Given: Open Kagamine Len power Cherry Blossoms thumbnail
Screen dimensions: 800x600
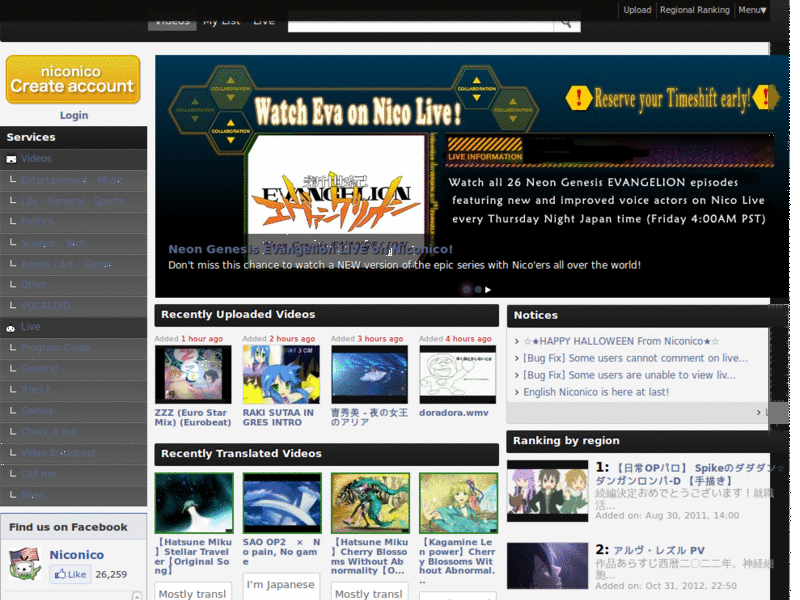Looking at the screenshot, I should [x=458, y=503].
